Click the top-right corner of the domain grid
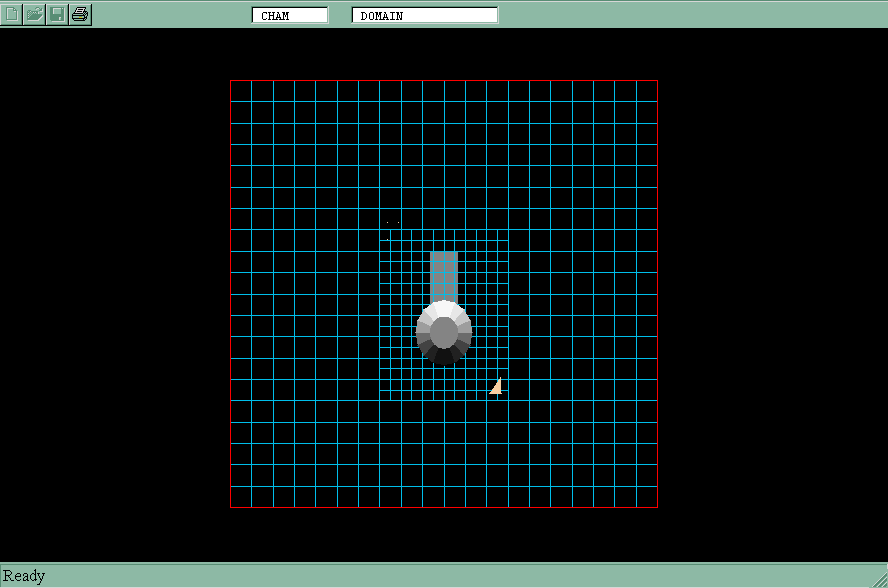Image resolution: width=888 pixels, height=588 pixels. 657,80
